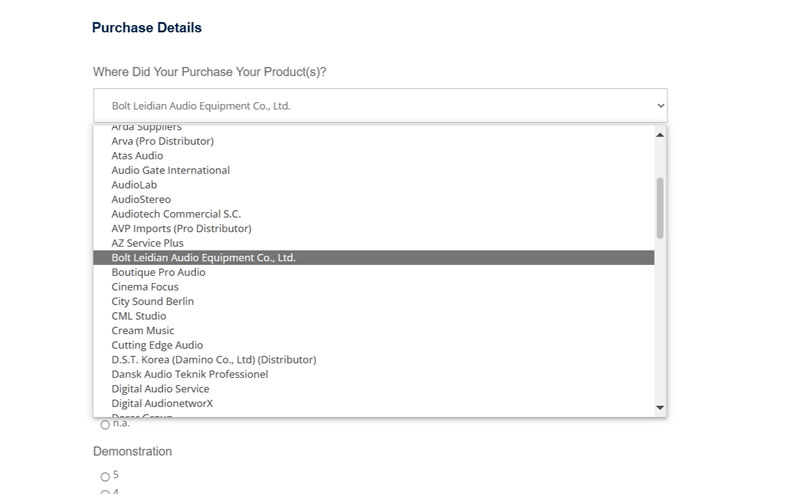Select highlighted Bolt Leidian Audio Equipment entry
The height and width of the screenshot is (494, 800).
point(204,258)
